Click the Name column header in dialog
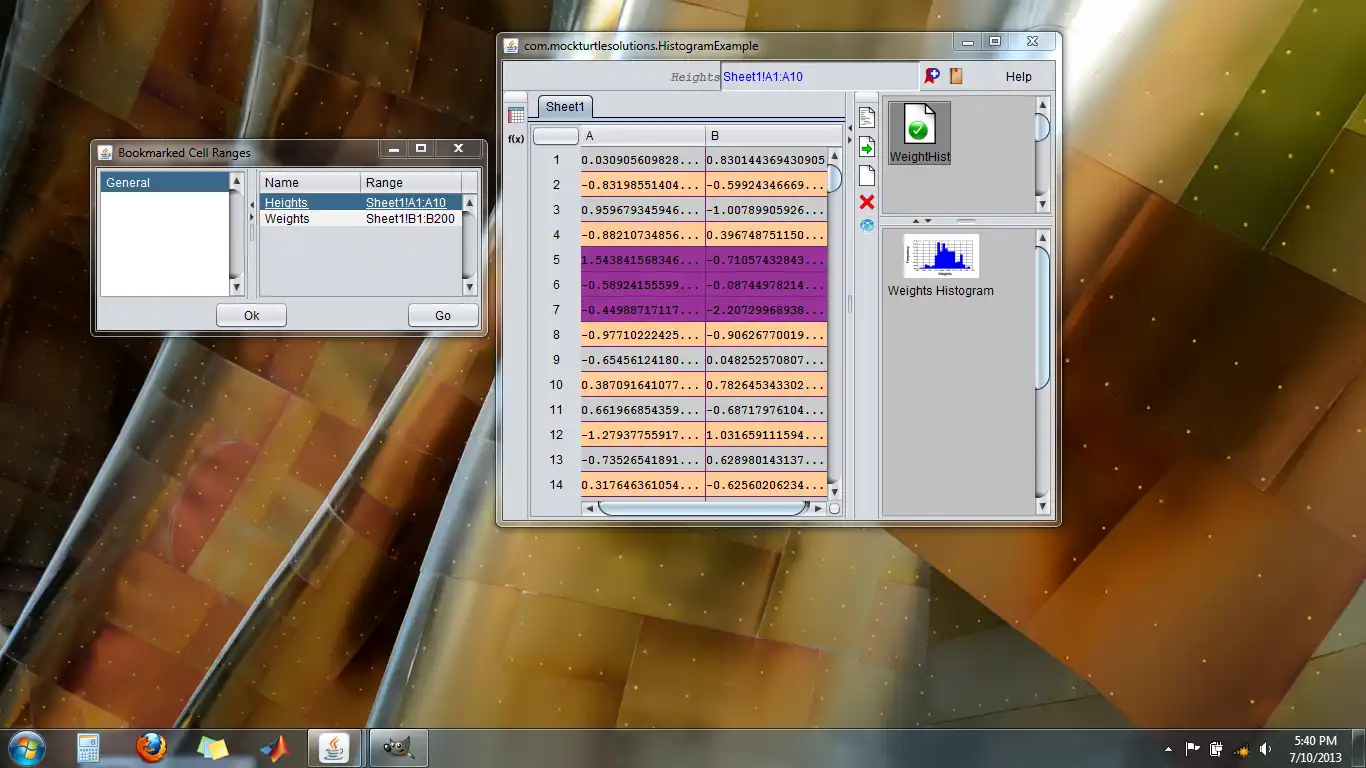1366x768 pixels. point(310,183)
